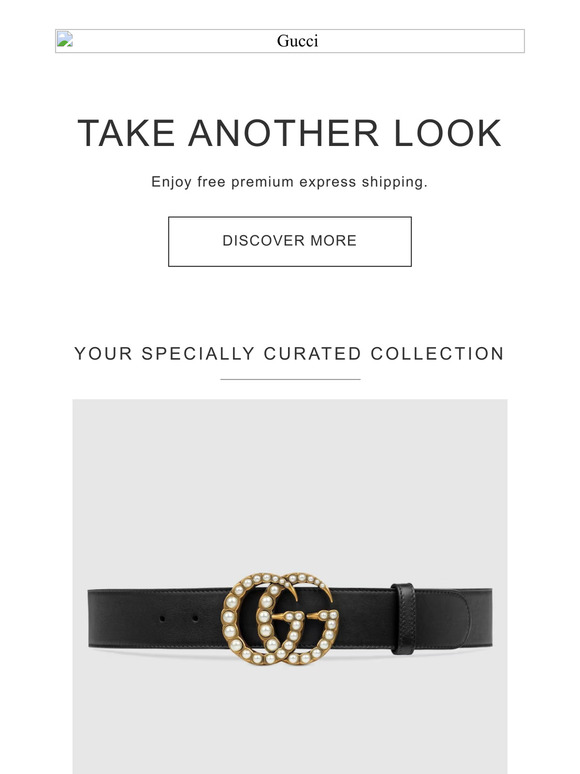Open the black leather belt product image
Image resolution: width=580 pixels, height=774 pixels.
[x=290, y=586]
